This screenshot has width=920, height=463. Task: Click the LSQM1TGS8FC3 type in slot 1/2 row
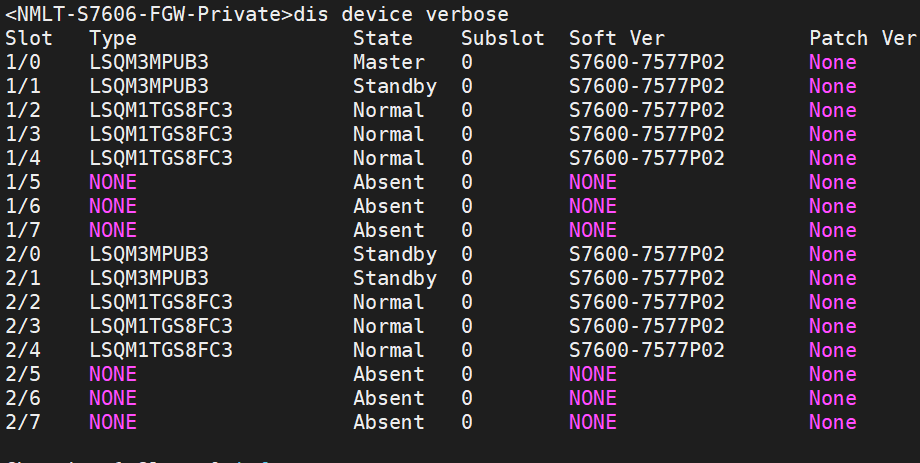click(160, 110)
